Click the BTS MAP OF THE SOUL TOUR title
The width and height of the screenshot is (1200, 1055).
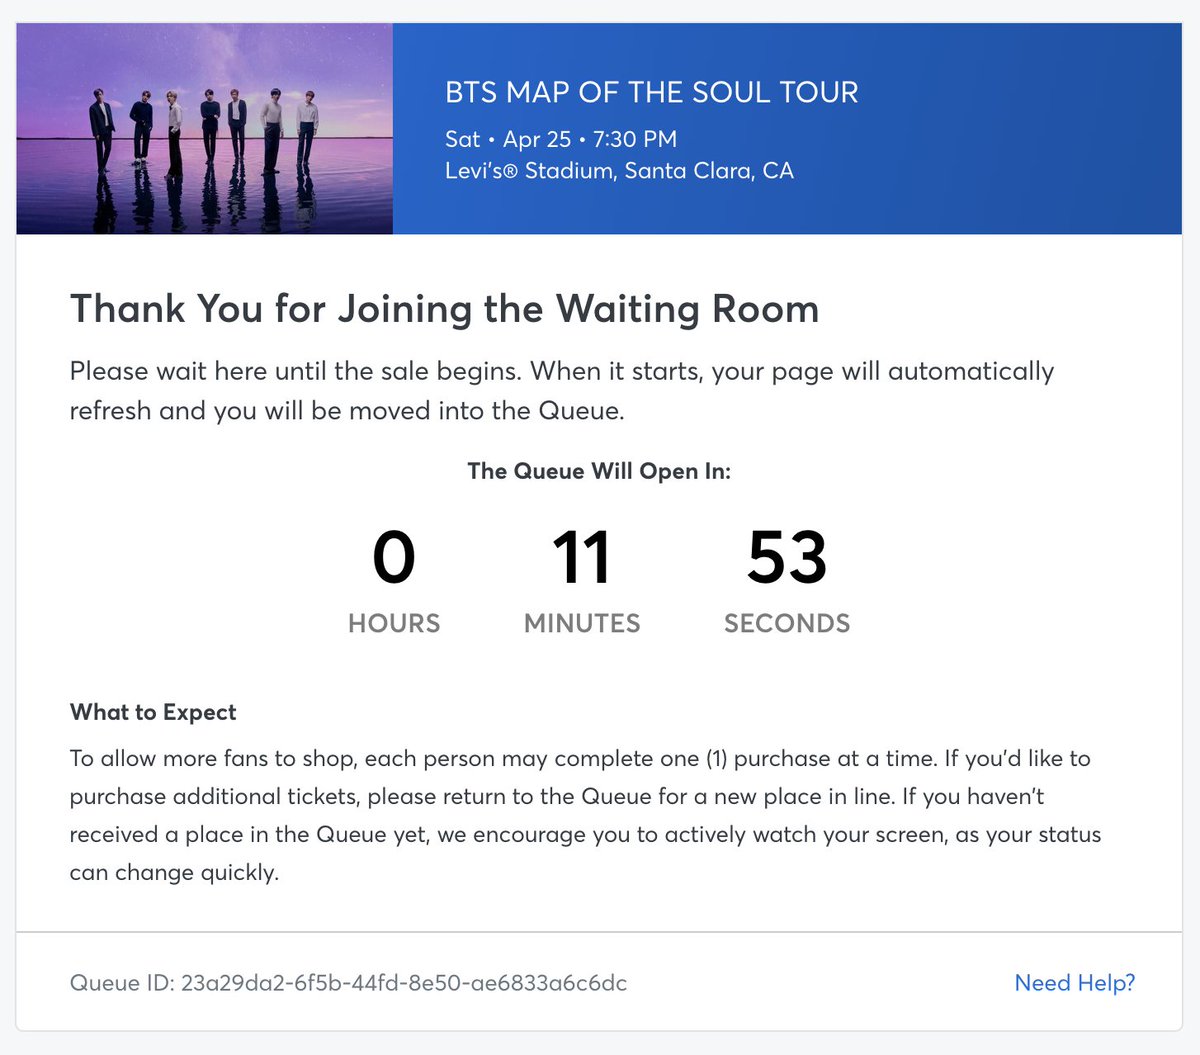coord(651,92)
